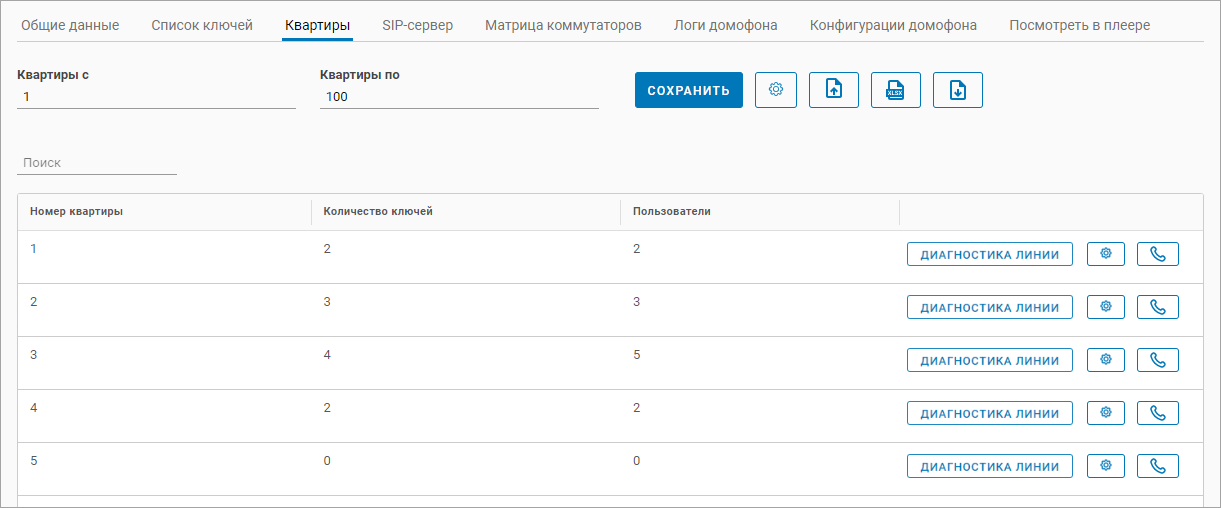Call apartment 3 using the phone icon
Image resolution: width=1221 pixels, height=508 pixels.
(1158, 360)
